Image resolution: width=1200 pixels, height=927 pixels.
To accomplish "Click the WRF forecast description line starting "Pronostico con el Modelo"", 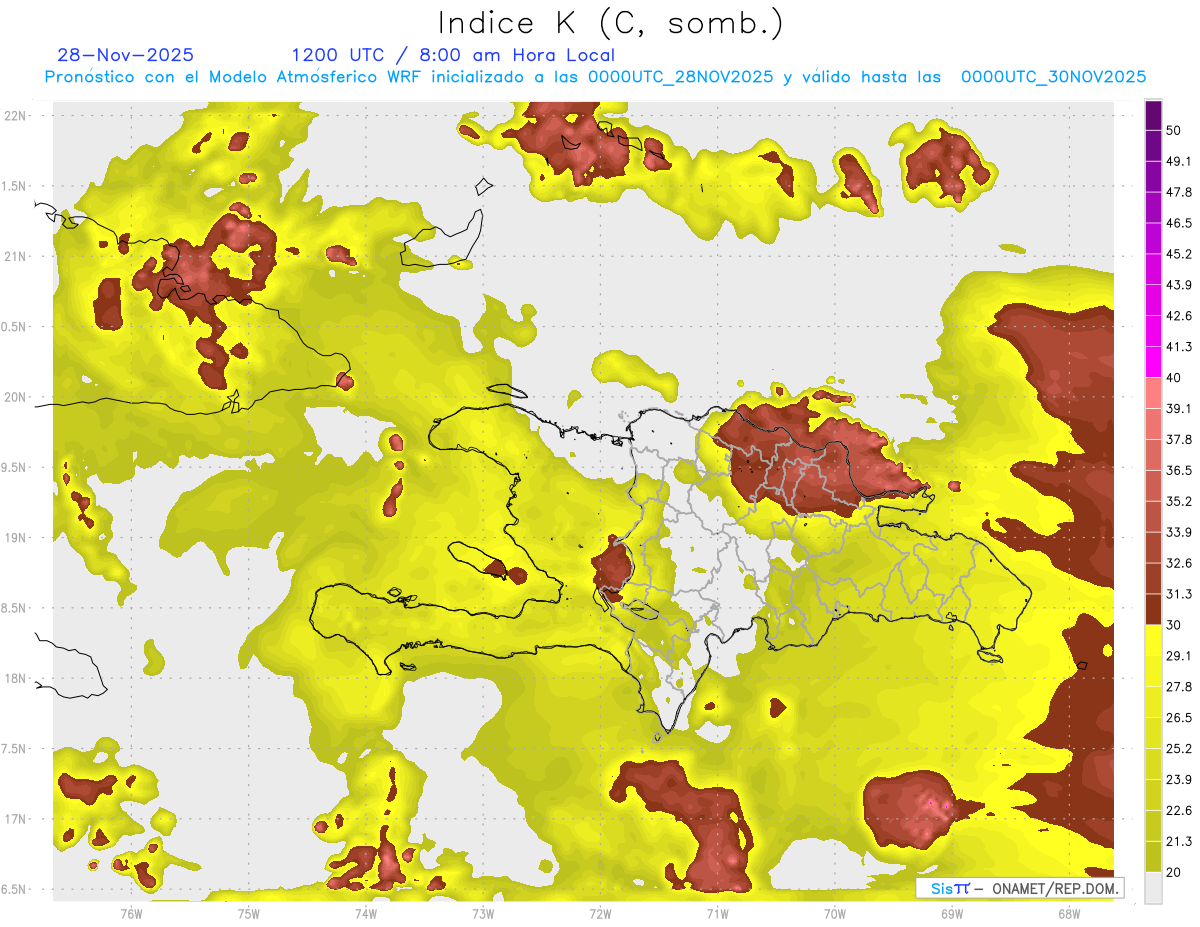I will tap(595, 77).
